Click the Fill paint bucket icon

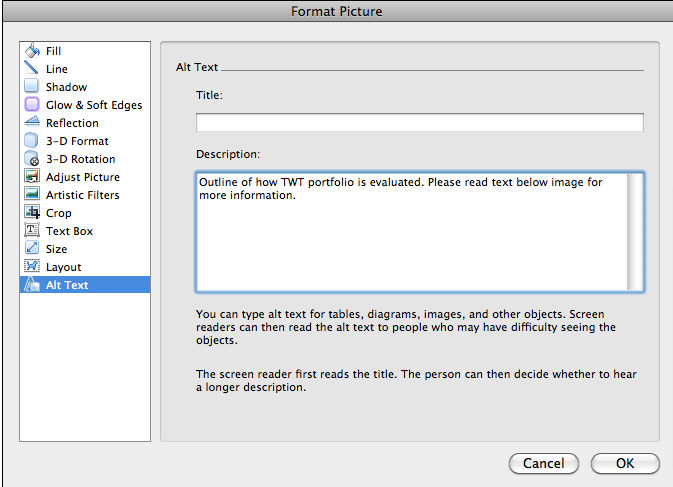[x=32, y=51]
